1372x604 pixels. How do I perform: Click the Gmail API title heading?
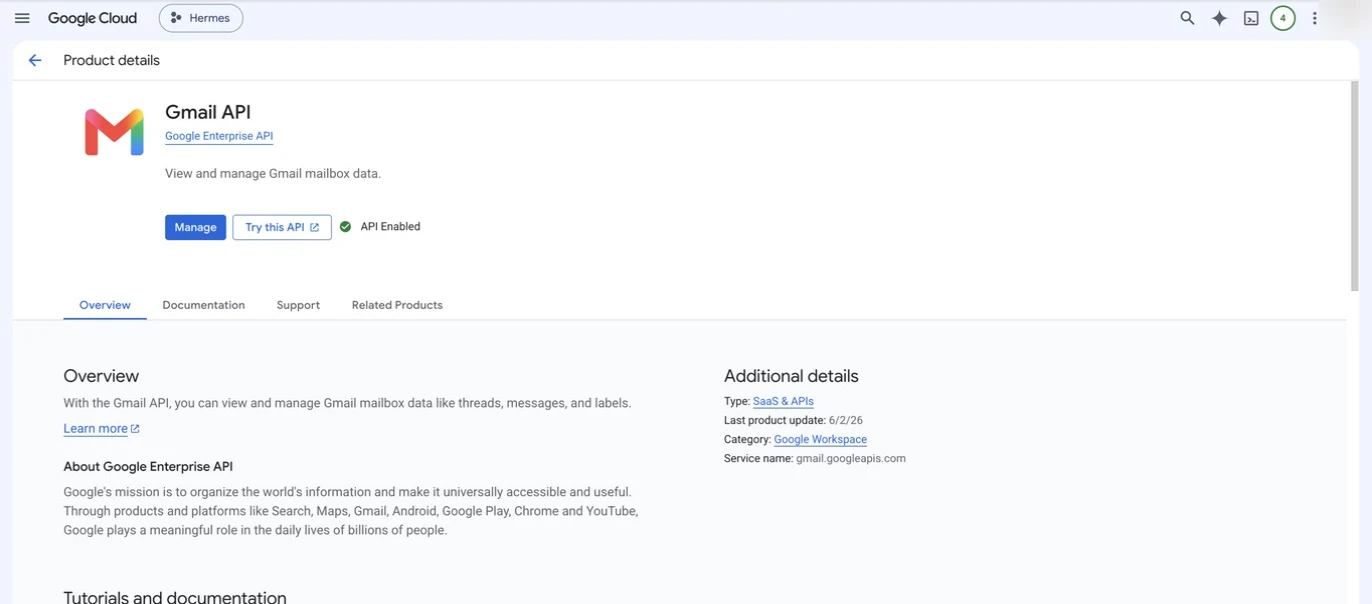(208, 112)
